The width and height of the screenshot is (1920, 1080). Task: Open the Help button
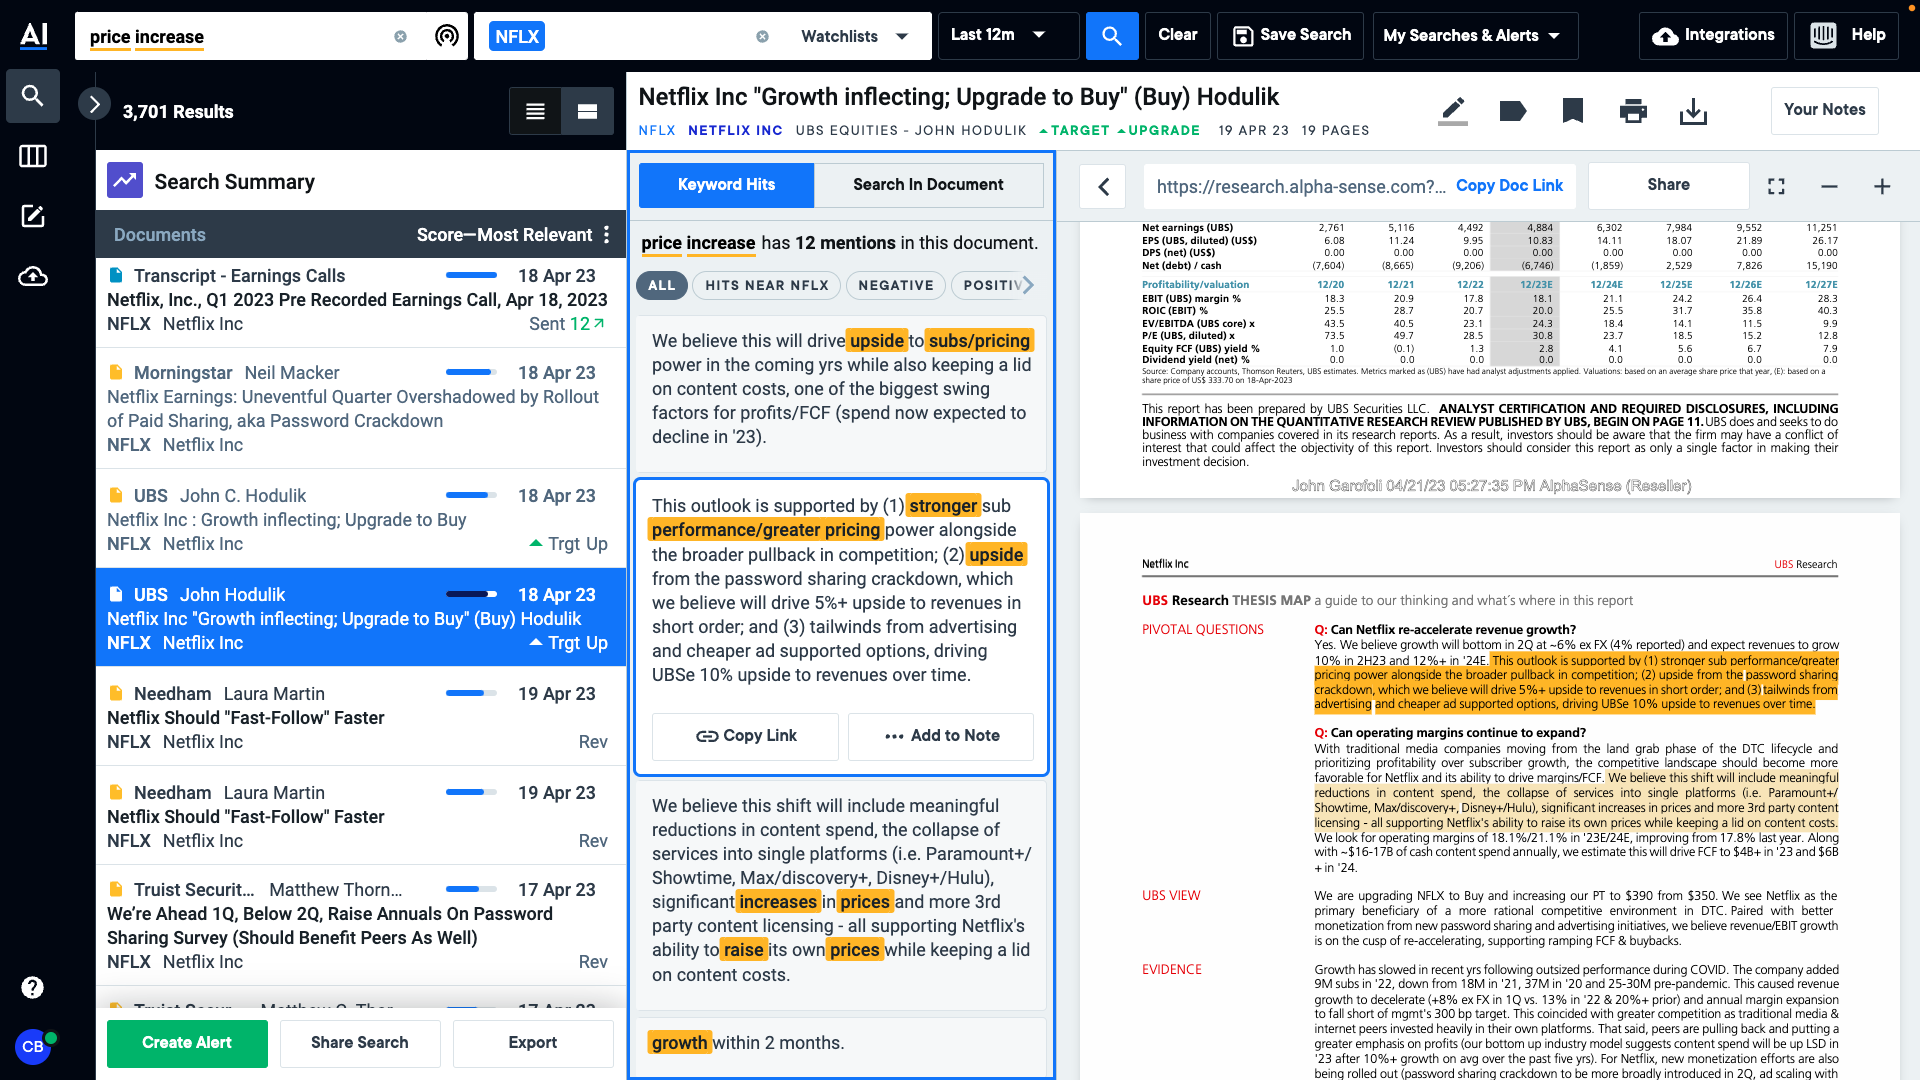coord(1846,35)
